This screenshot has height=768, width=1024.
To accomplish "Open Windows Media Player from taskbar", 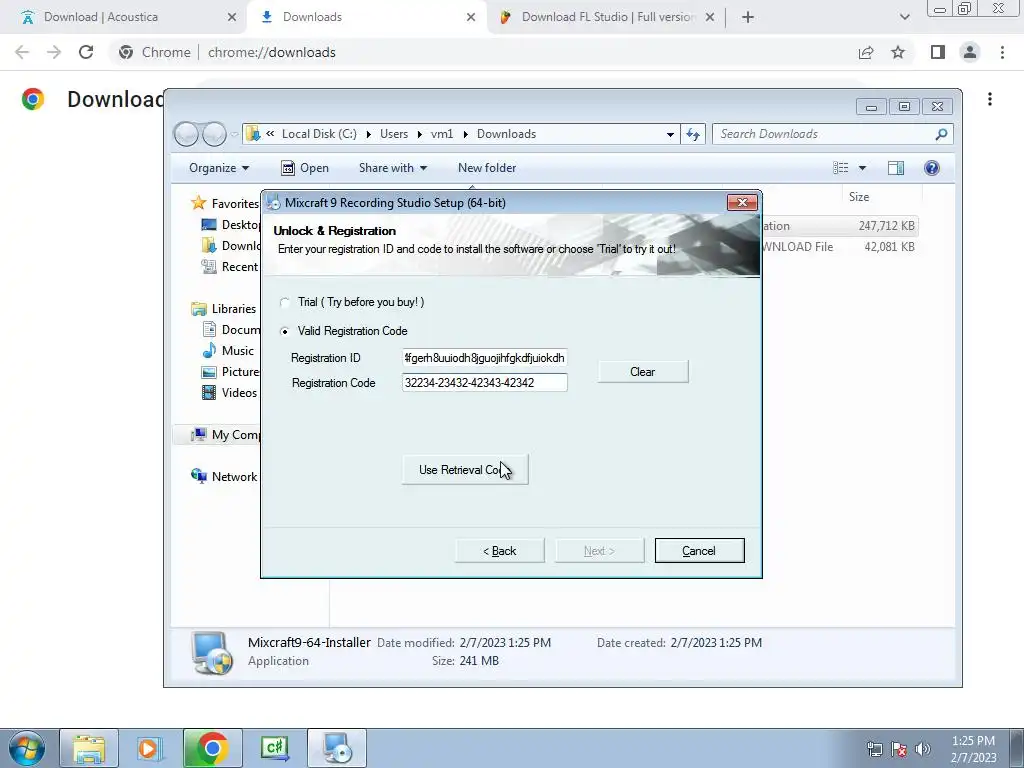I will click(x=148, y=748).
